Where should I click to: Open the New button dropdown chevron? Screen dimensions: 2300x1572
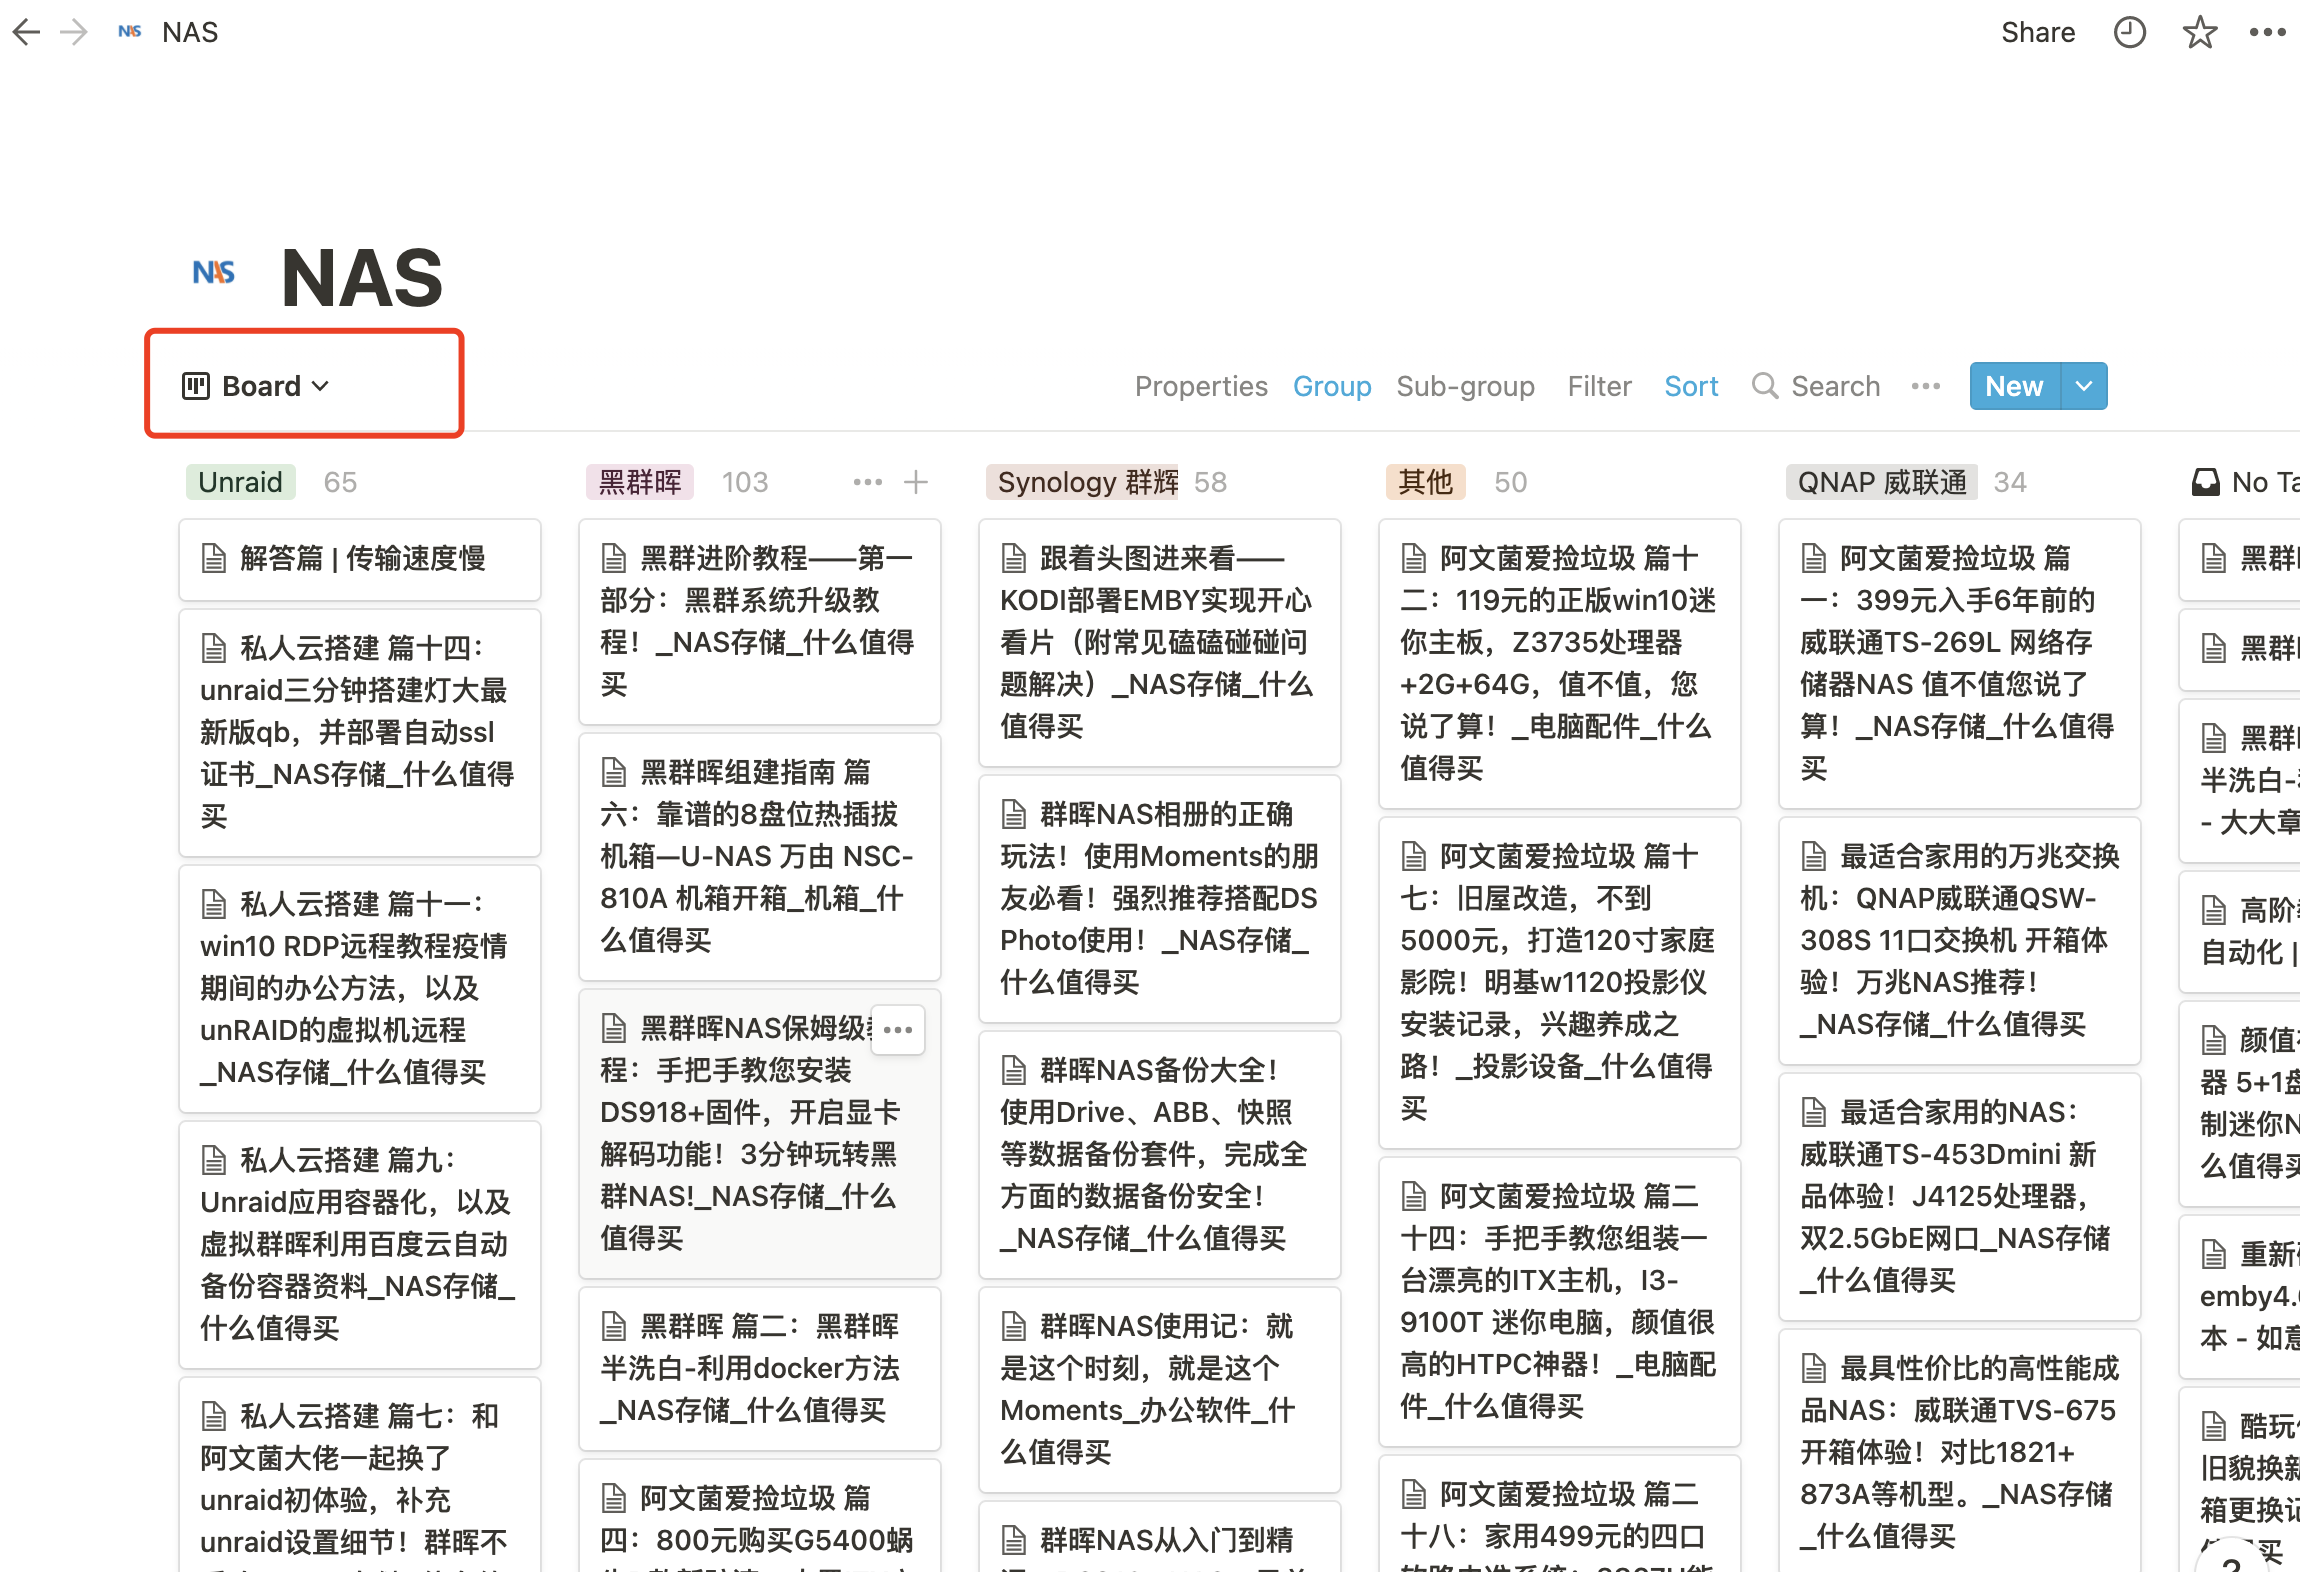click(2085, 386)
